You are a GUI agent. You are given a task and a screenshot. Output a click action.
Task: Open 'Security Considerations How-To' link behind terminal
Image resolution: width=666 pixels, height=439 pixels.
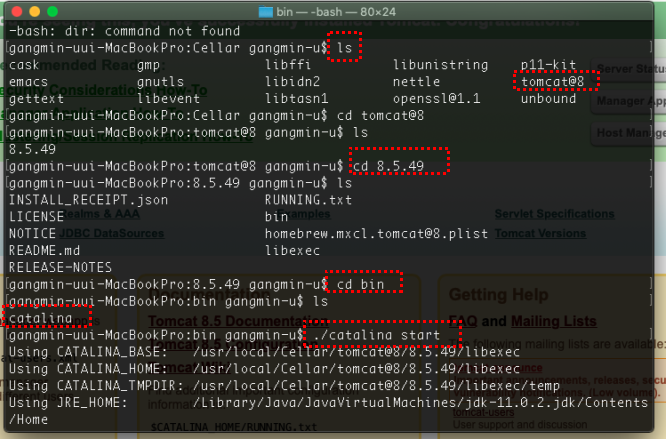(x=104, y=90)
